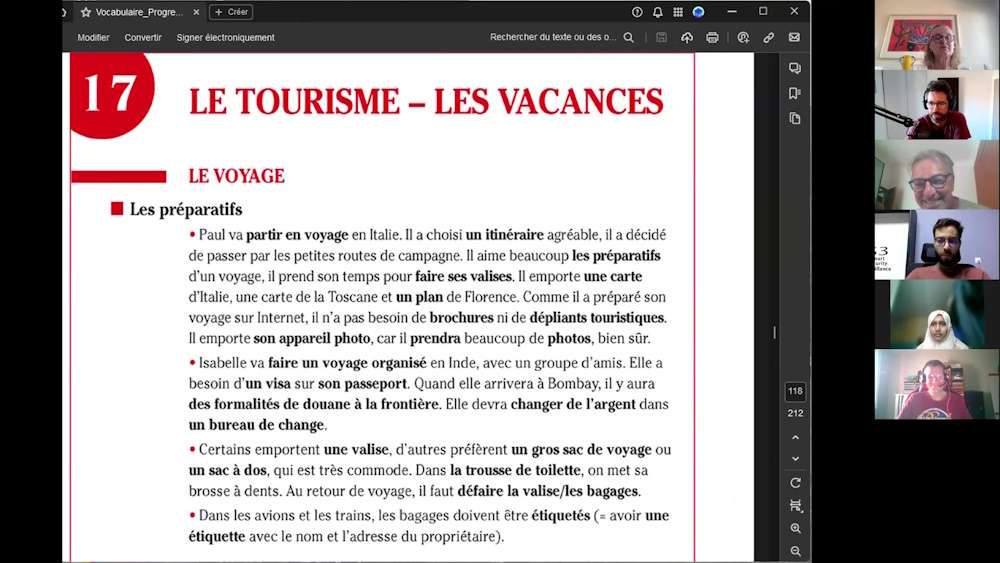Select top participant video with red painting
This screenshot has height=563, width=1000.
click(937, 34)
